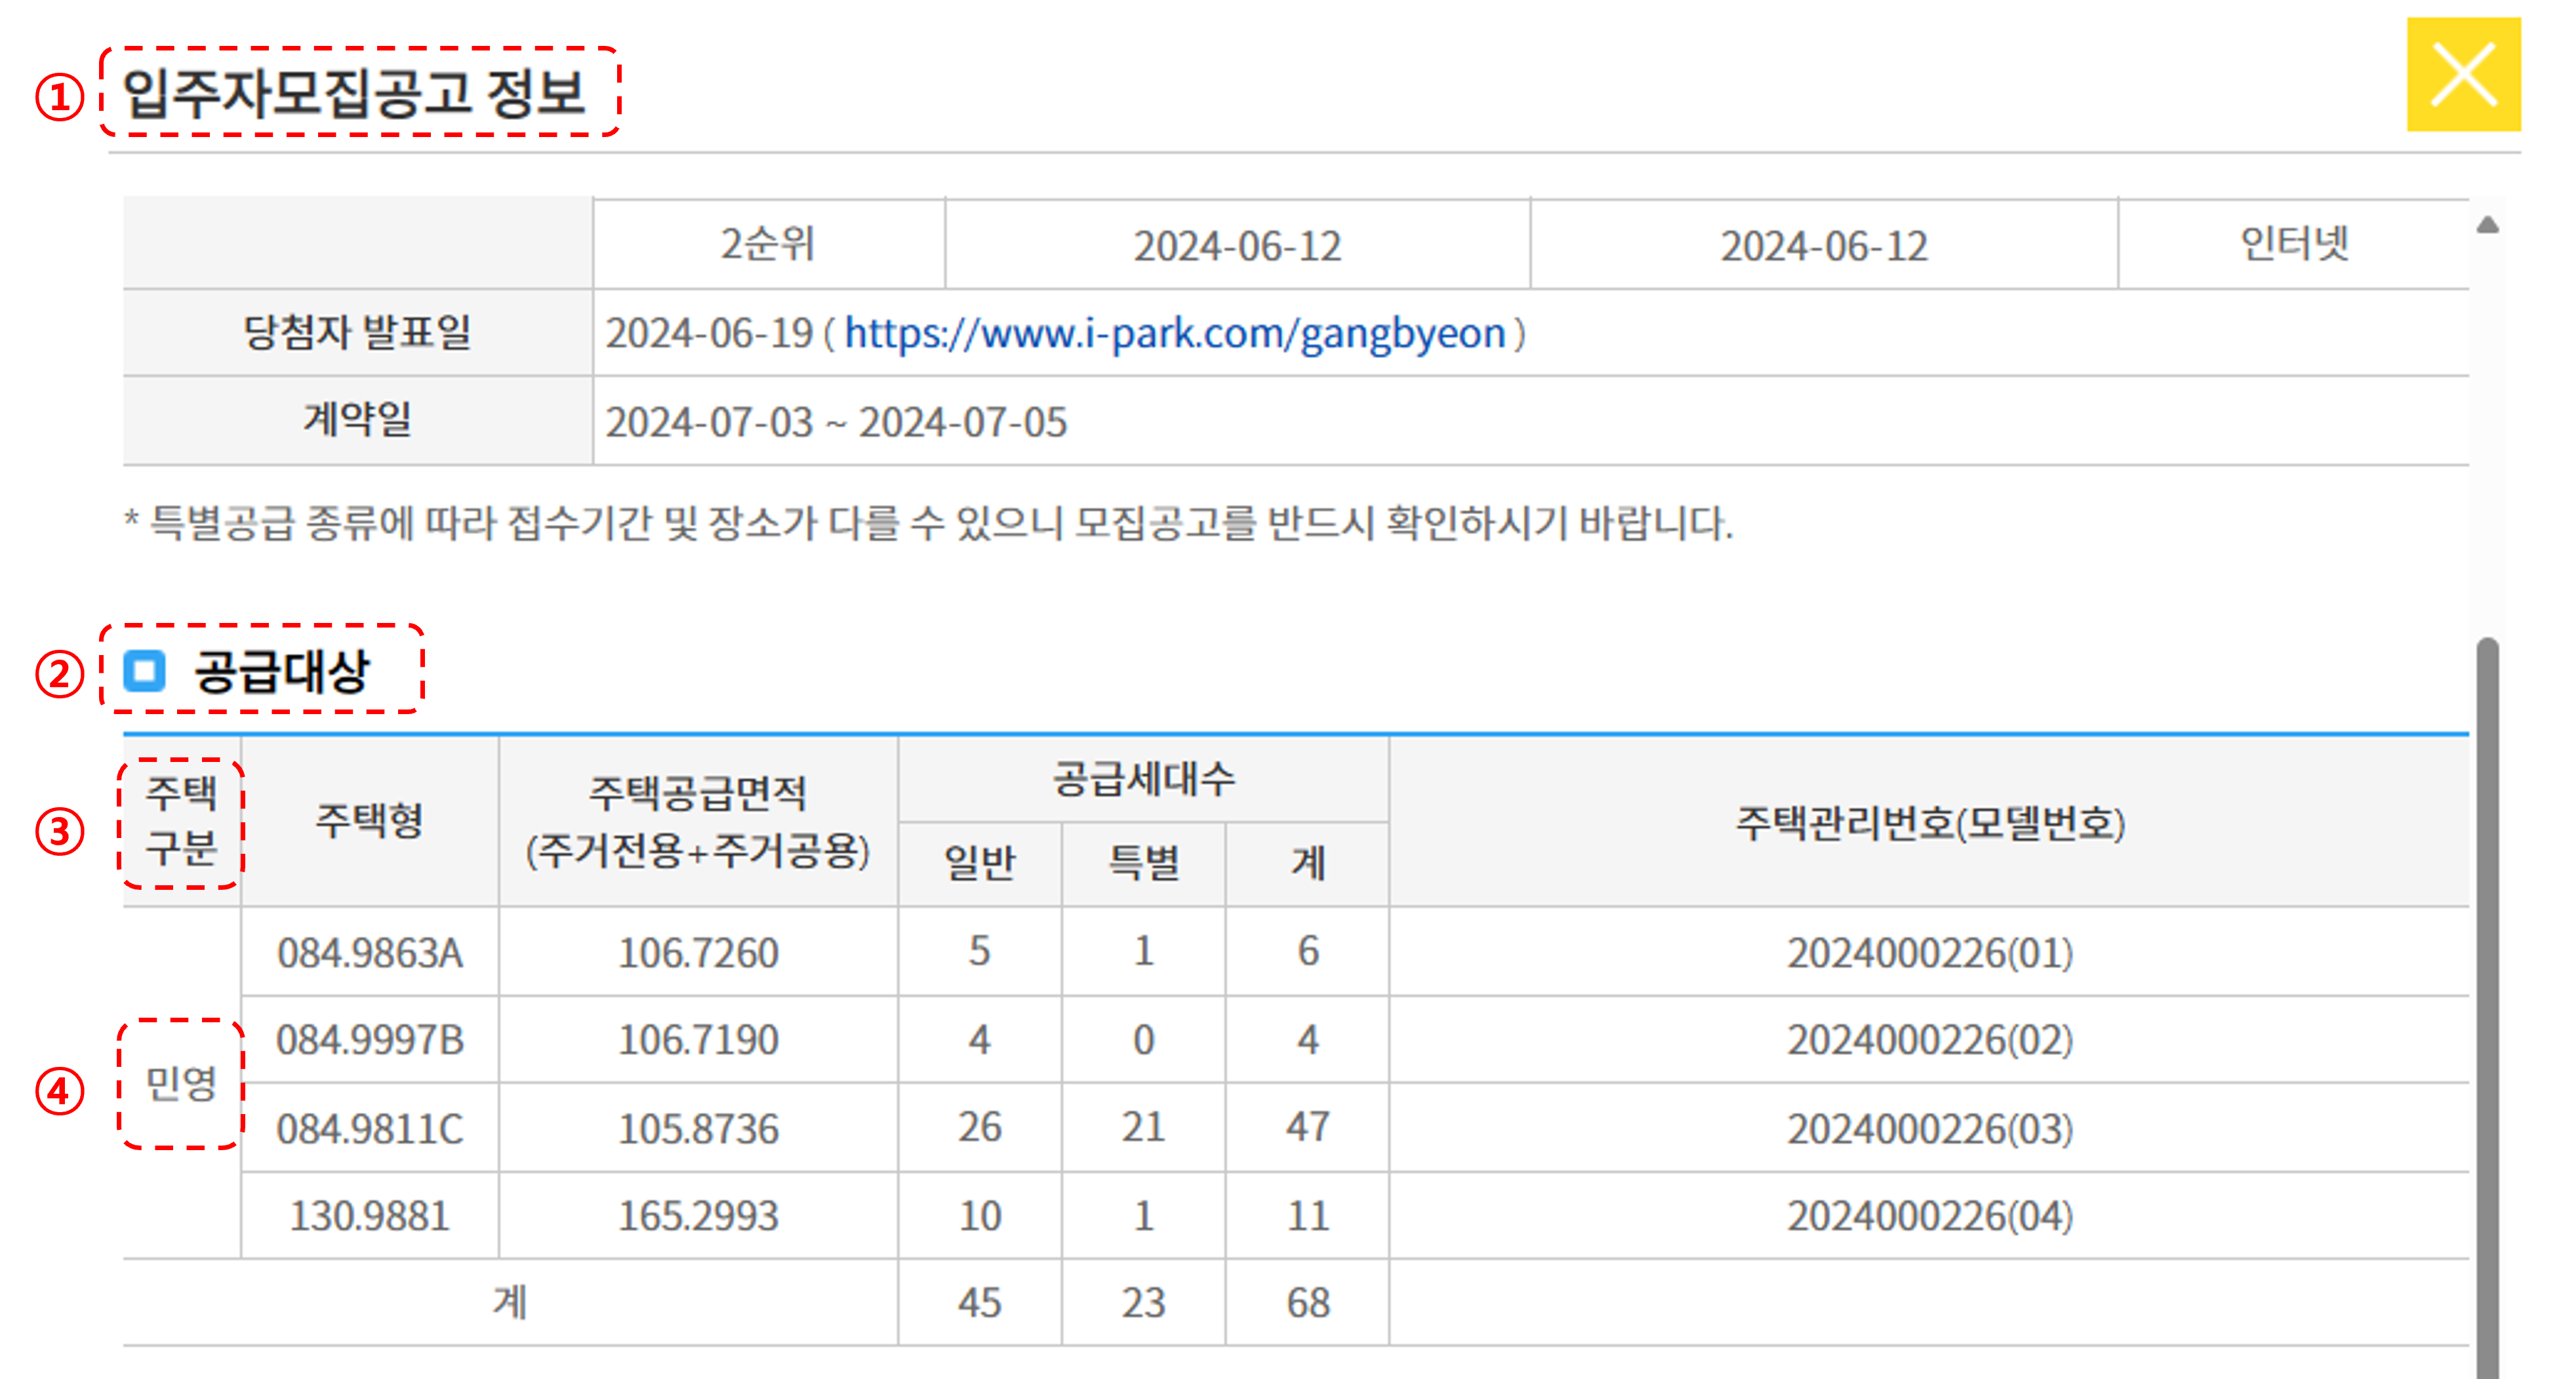The width and height of the screenshot is (2576, 1379).
Task: Select the 130.9881 housing type cell
Action: click(x=369, y=1216)
